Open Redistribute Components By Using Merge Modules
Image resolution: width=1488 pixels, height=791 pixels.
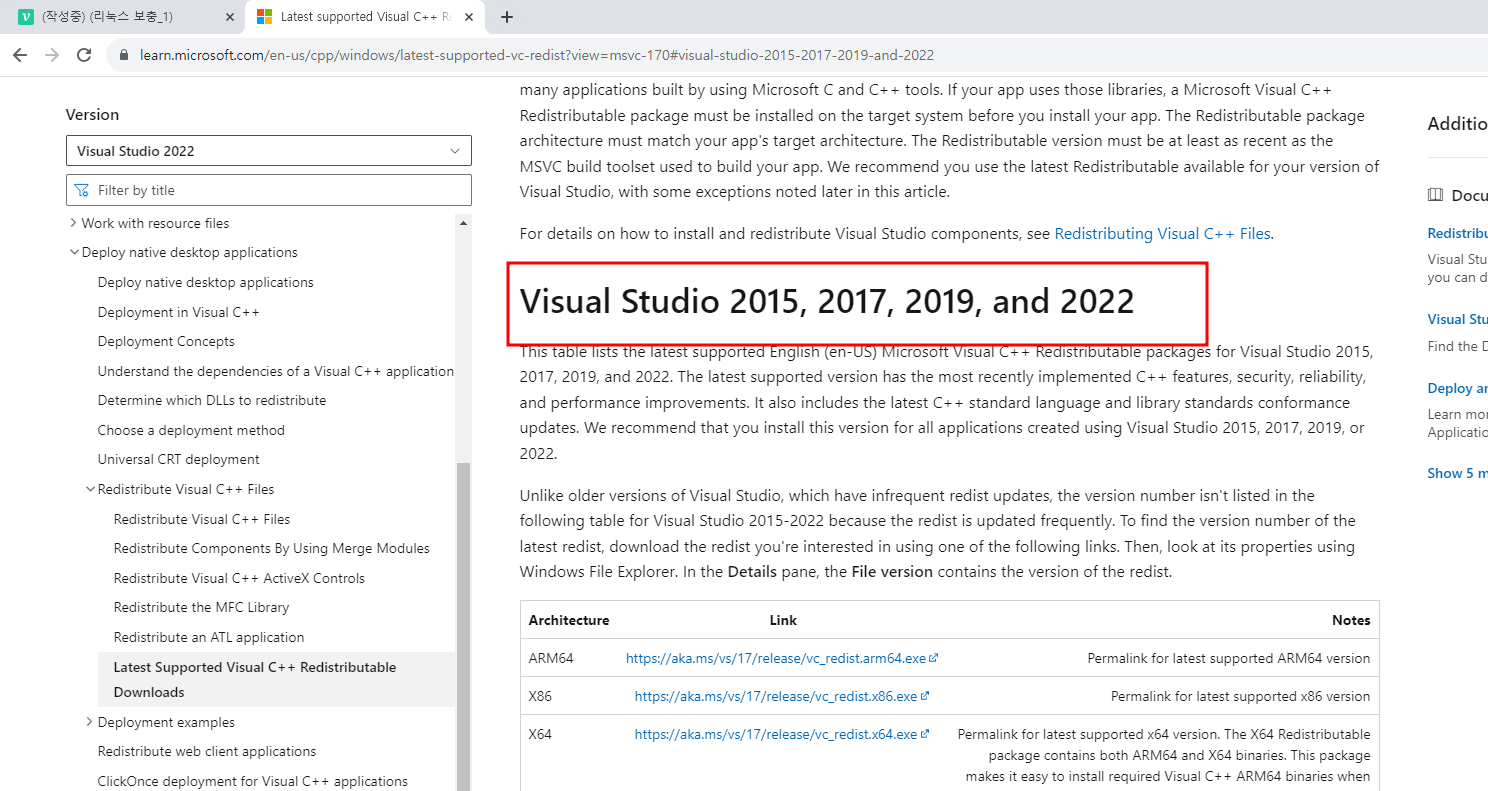click(272, 548)
